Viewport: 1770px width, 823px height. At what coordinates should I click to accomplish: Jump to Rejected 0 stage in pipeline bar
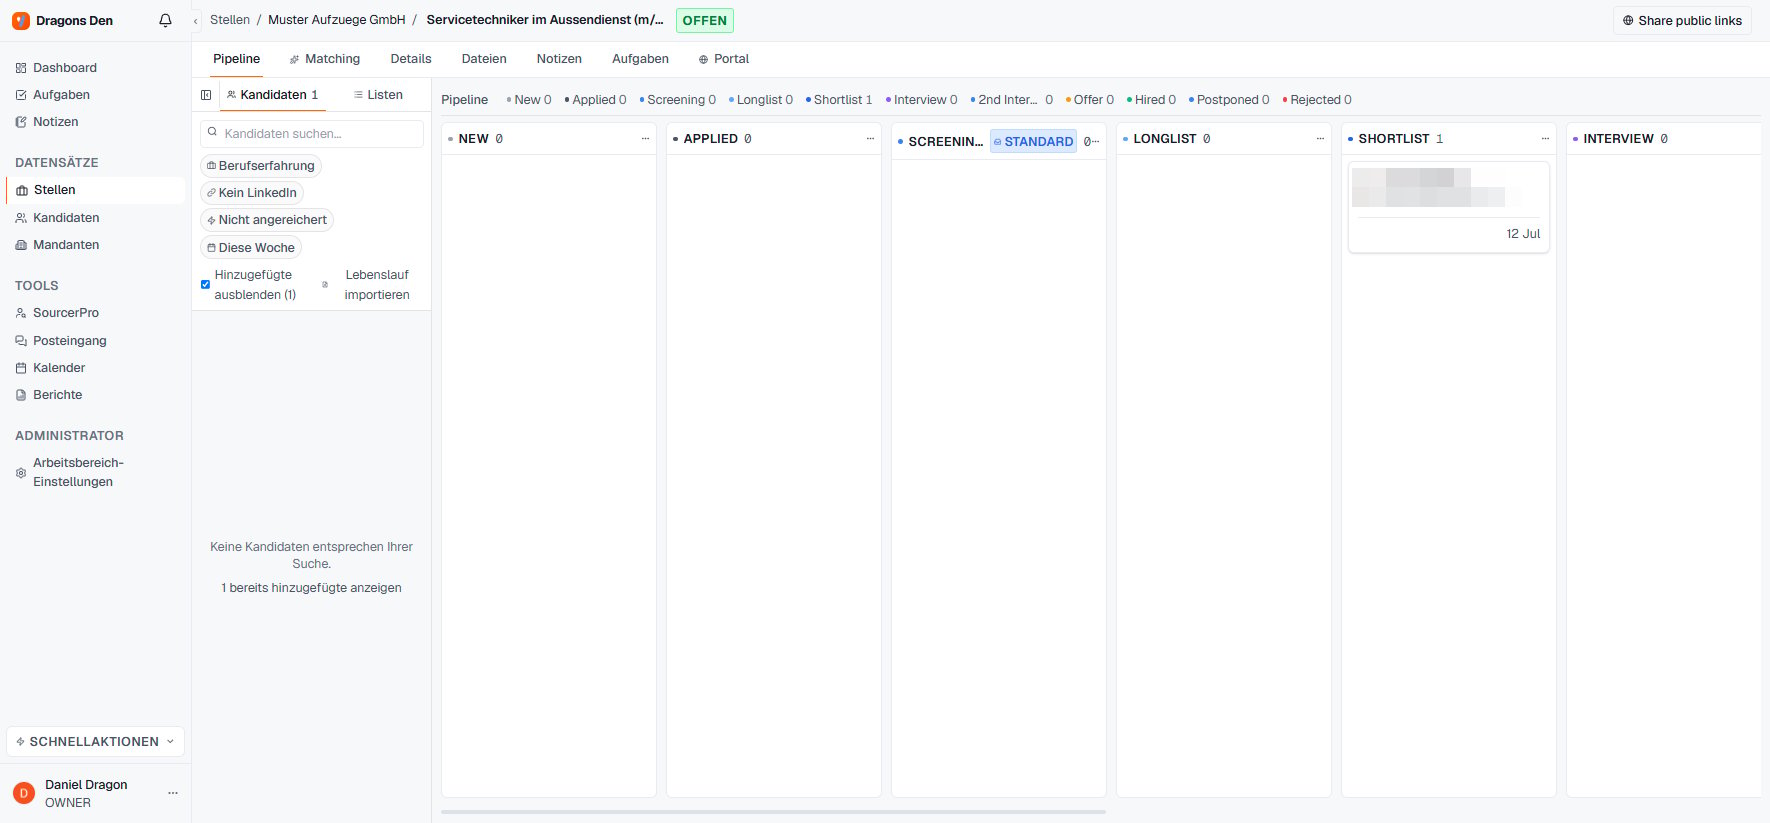coord(1317,100)
